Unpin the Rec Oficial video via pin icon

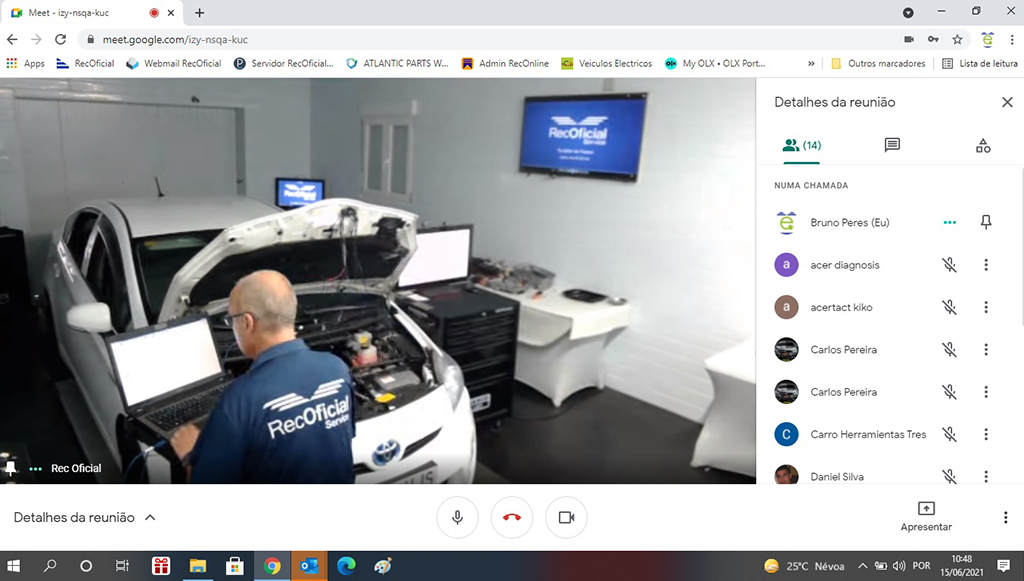[x=10, y=468]
